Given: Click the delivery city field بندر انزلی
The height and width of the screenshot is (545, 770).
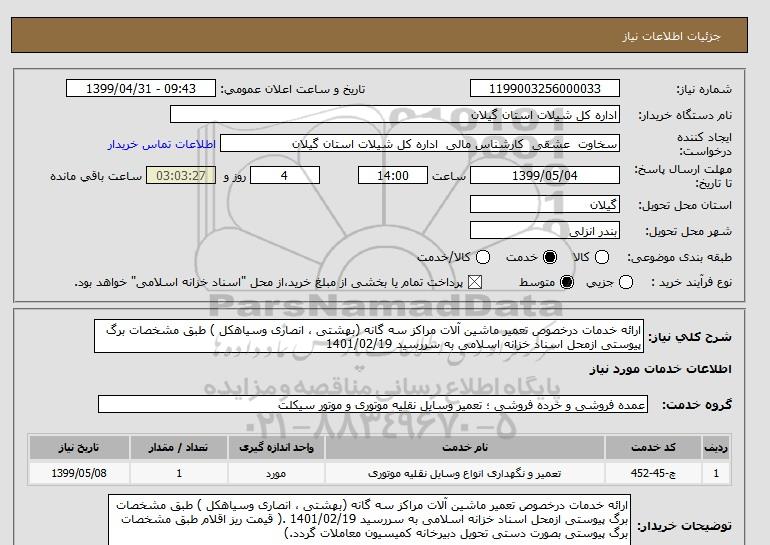Looking at the screenshot, I should (x=545, y=230).
